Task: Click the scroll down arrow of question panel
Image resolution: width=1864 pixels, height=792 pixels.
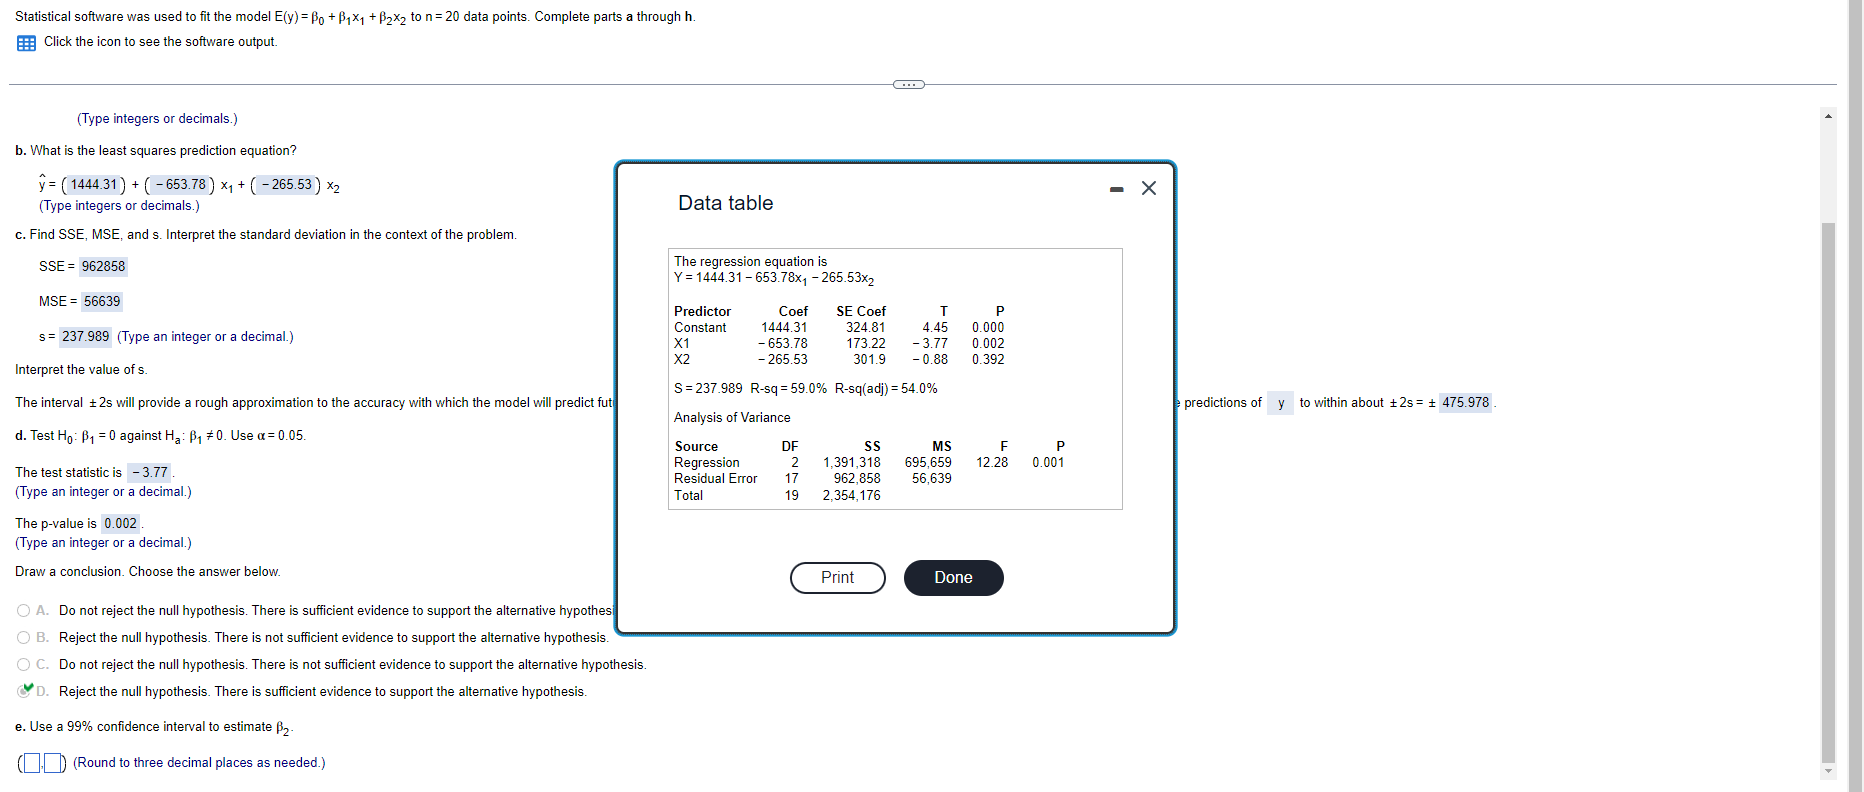Action: 1828,771
